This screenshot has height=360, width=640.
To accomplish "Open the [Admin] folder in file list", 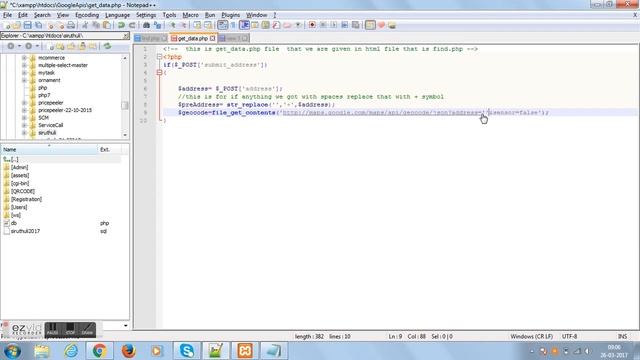I will pos(19,167).
